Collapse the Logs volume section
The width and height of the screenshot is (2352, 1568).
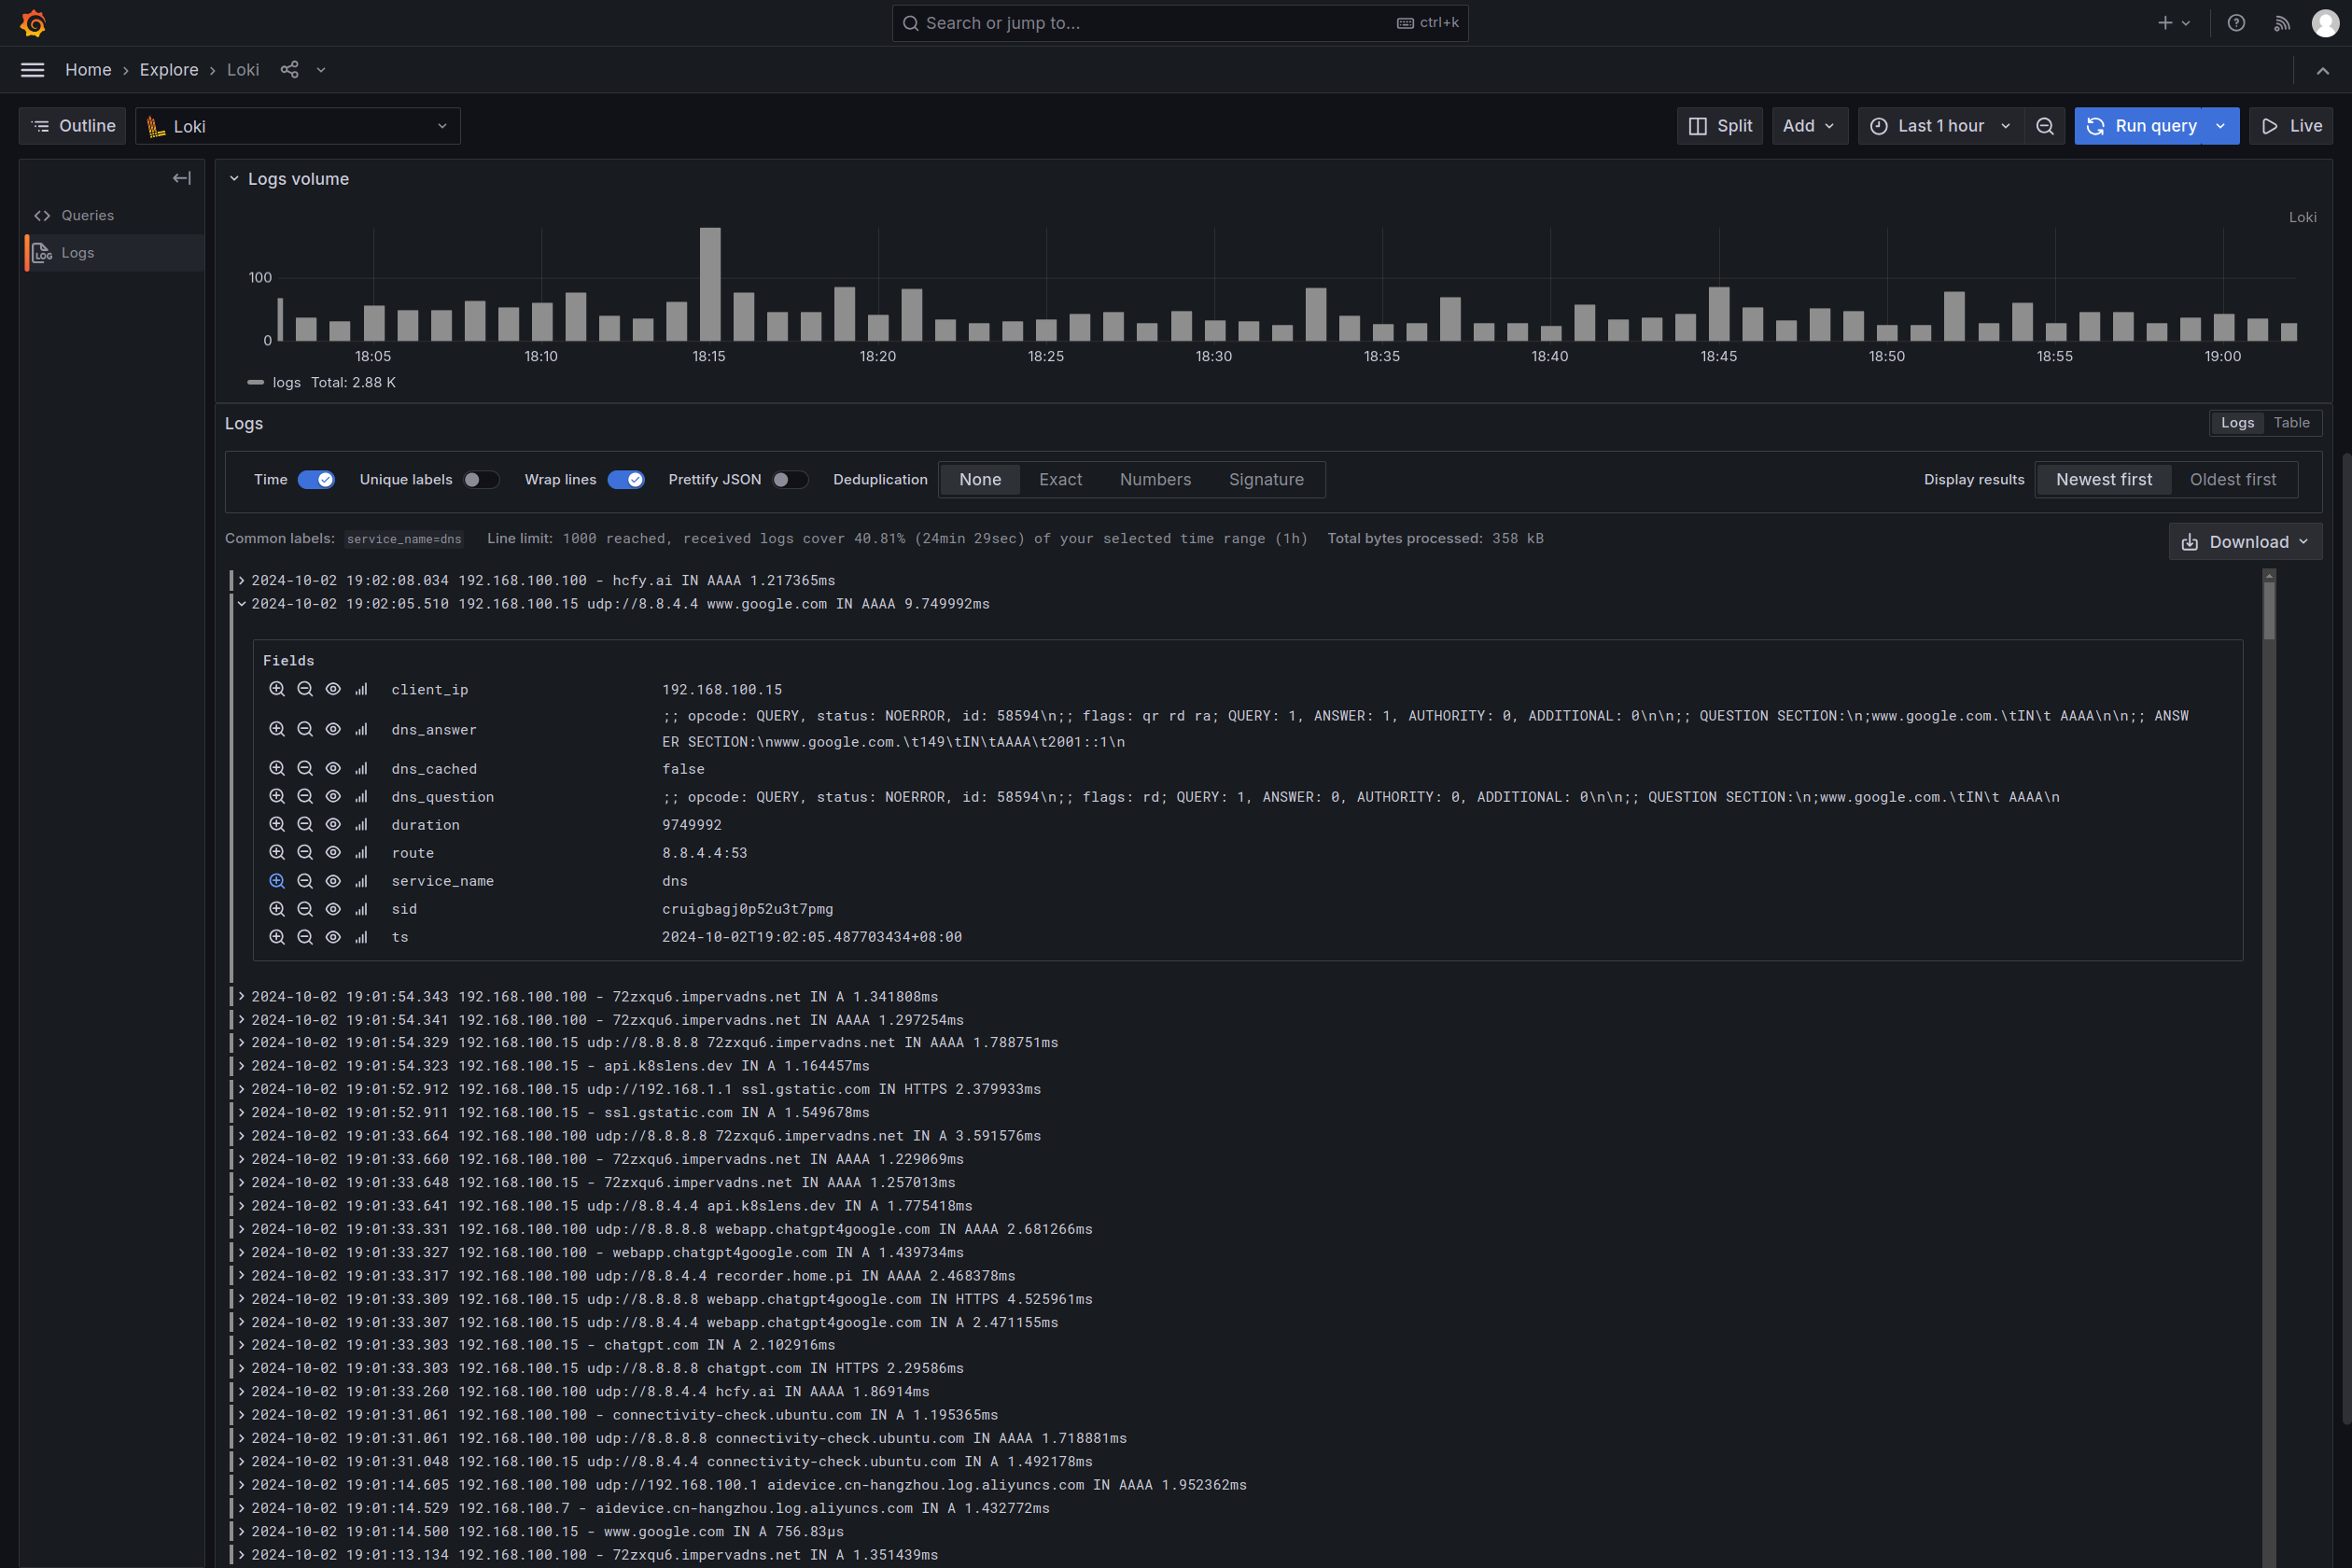235,178
